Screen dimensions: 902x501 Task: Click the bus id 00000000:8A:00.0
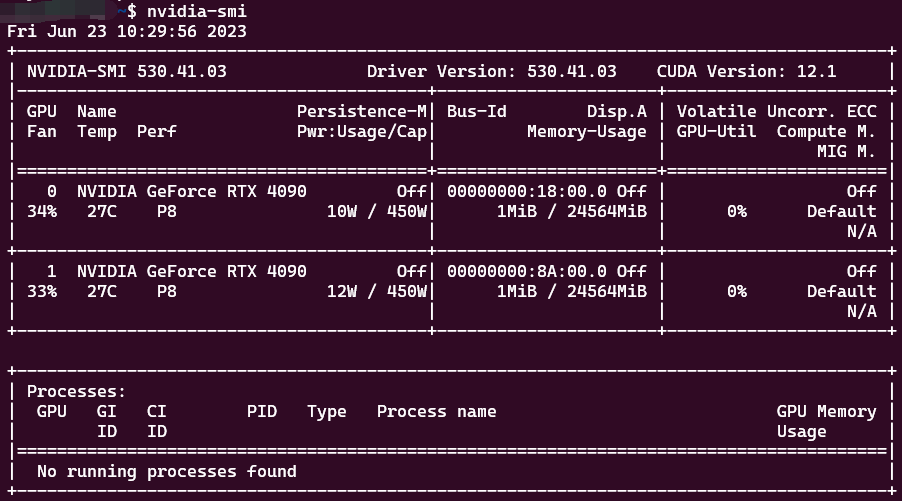pos(527,271)
